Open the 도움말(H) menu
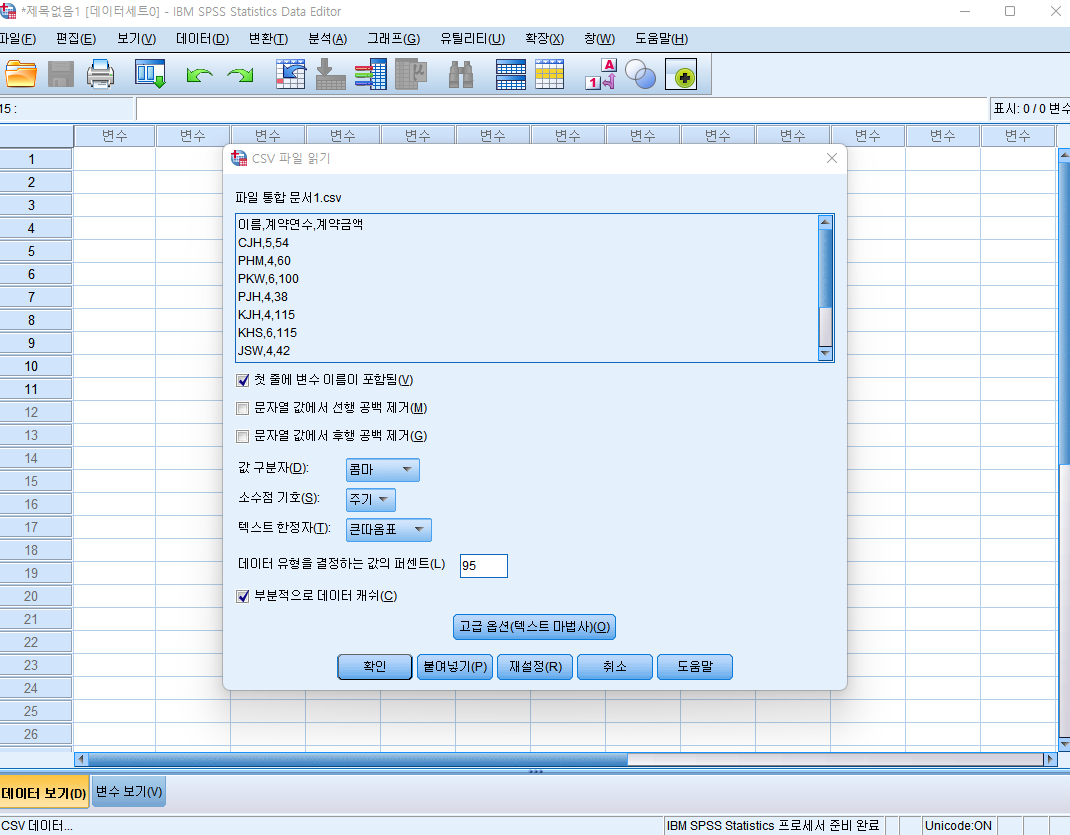The image size is (1070, 835). point(661,39)
